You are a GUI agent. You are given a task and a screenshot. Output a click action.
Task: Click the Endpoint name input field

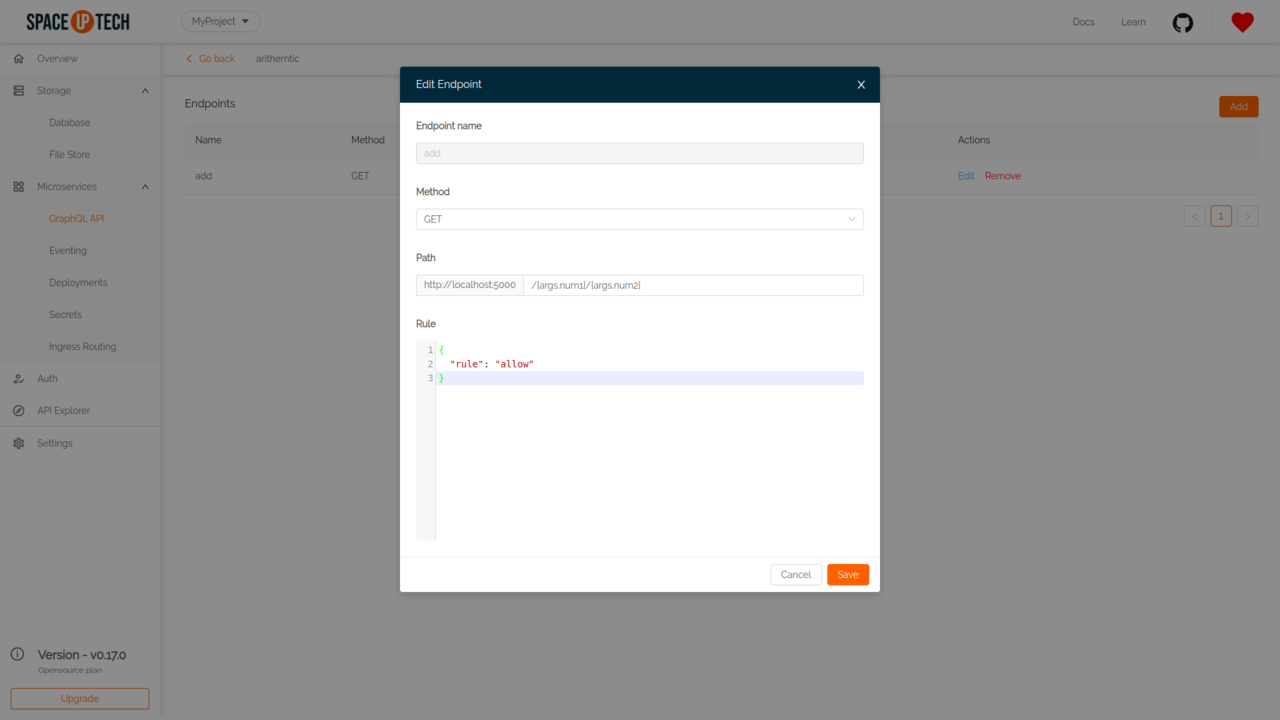pyautogui.click(x=639, y=153)
